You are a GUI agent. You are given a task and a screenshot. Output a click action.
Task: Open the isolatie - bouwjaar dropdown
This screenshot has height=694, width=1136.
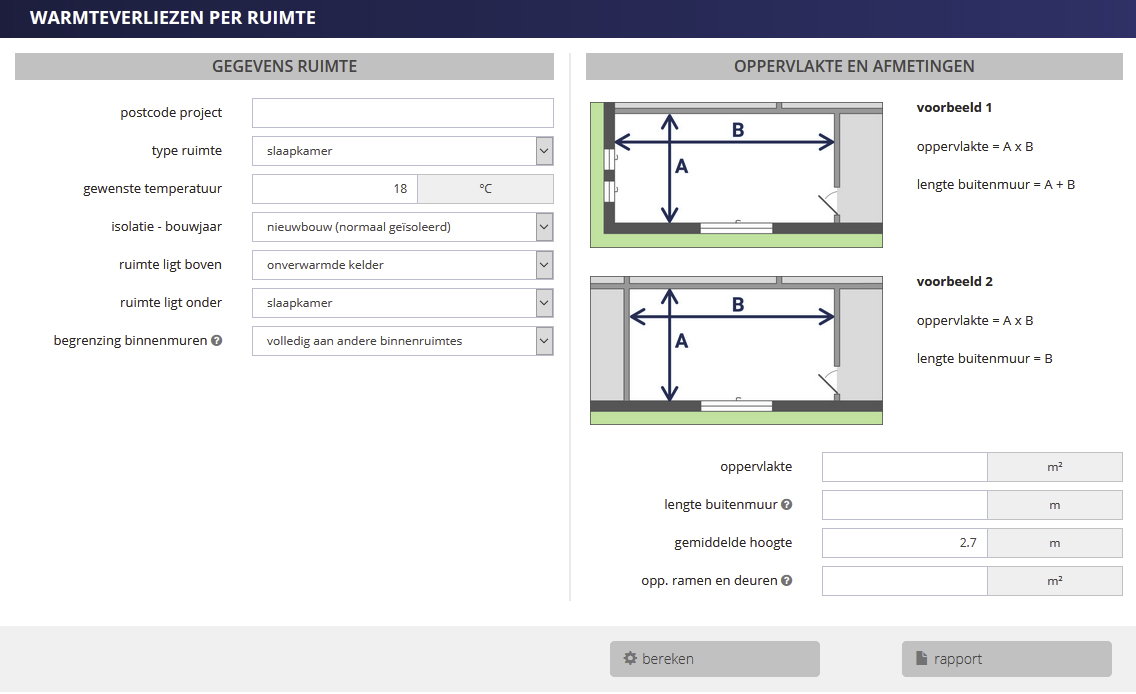click(403, 227)
